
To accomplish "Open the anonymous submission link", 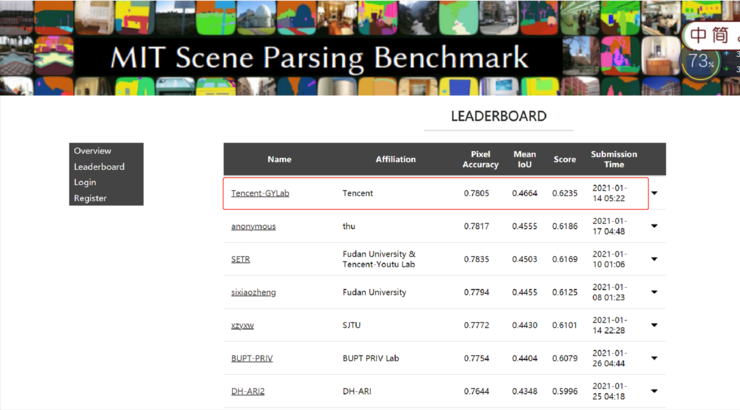I will point(253,226).
